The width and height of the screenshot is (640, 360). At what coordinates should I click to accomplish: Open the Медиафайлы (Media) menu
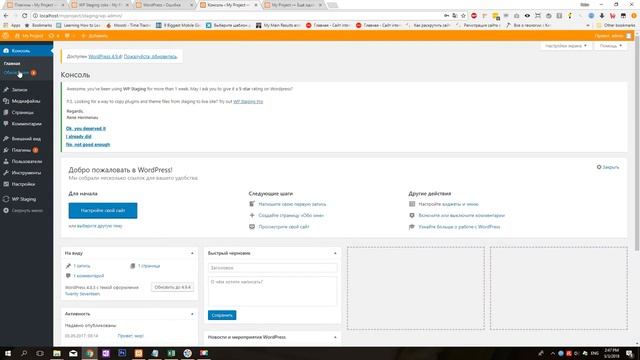click(26, 101)
